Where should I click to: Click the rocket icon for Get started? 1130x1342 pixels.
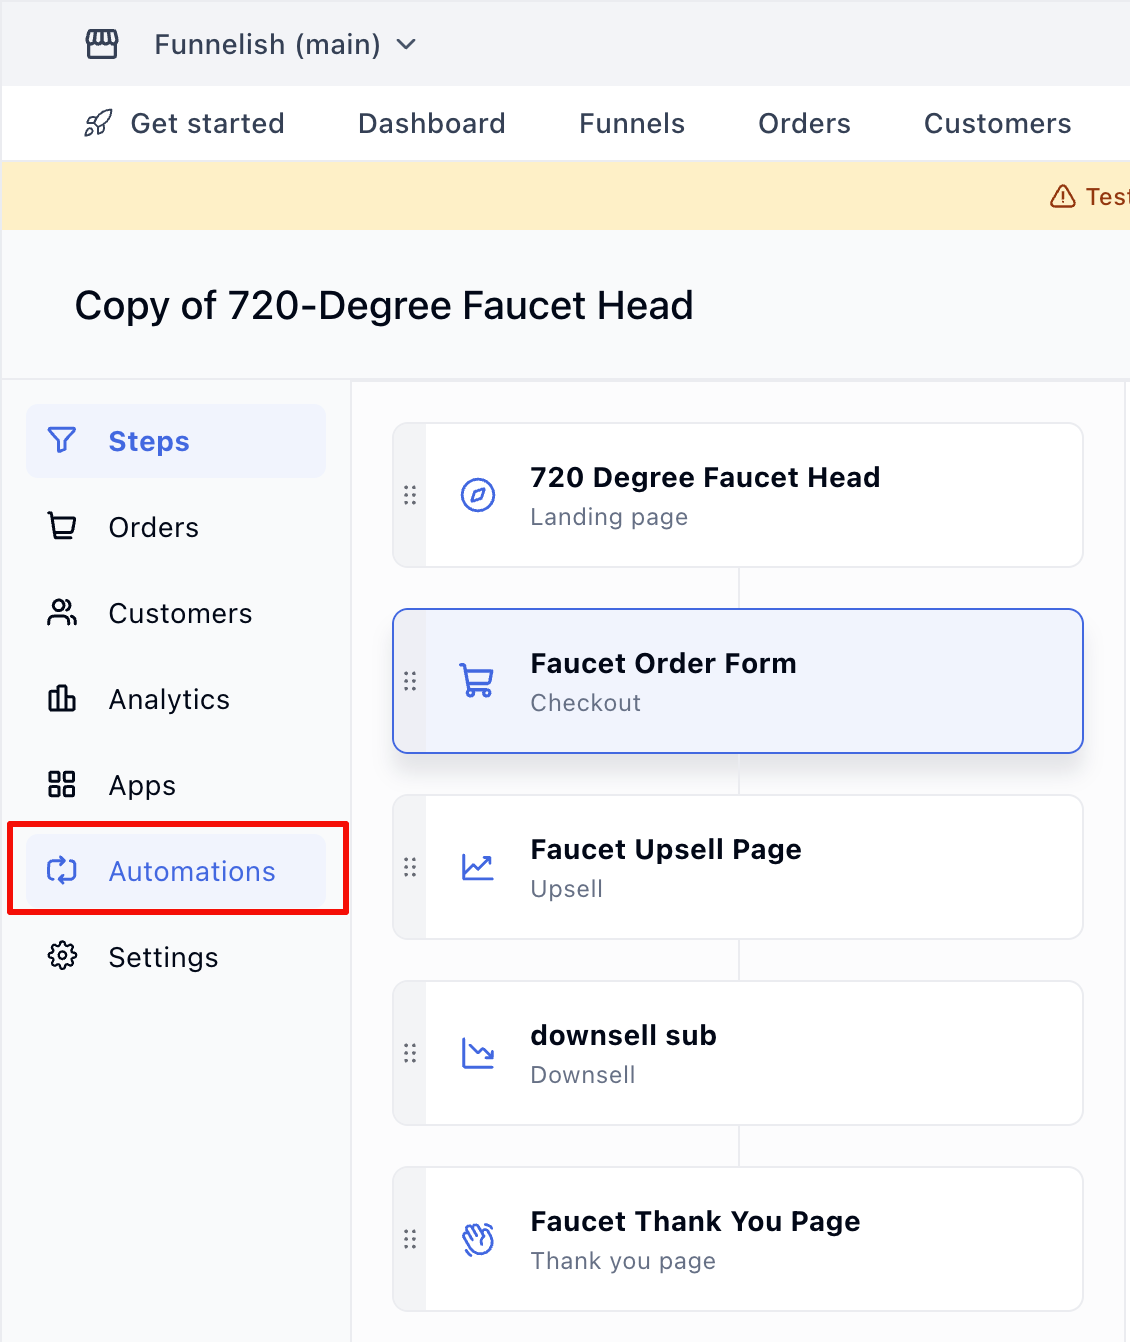(98, 123)
